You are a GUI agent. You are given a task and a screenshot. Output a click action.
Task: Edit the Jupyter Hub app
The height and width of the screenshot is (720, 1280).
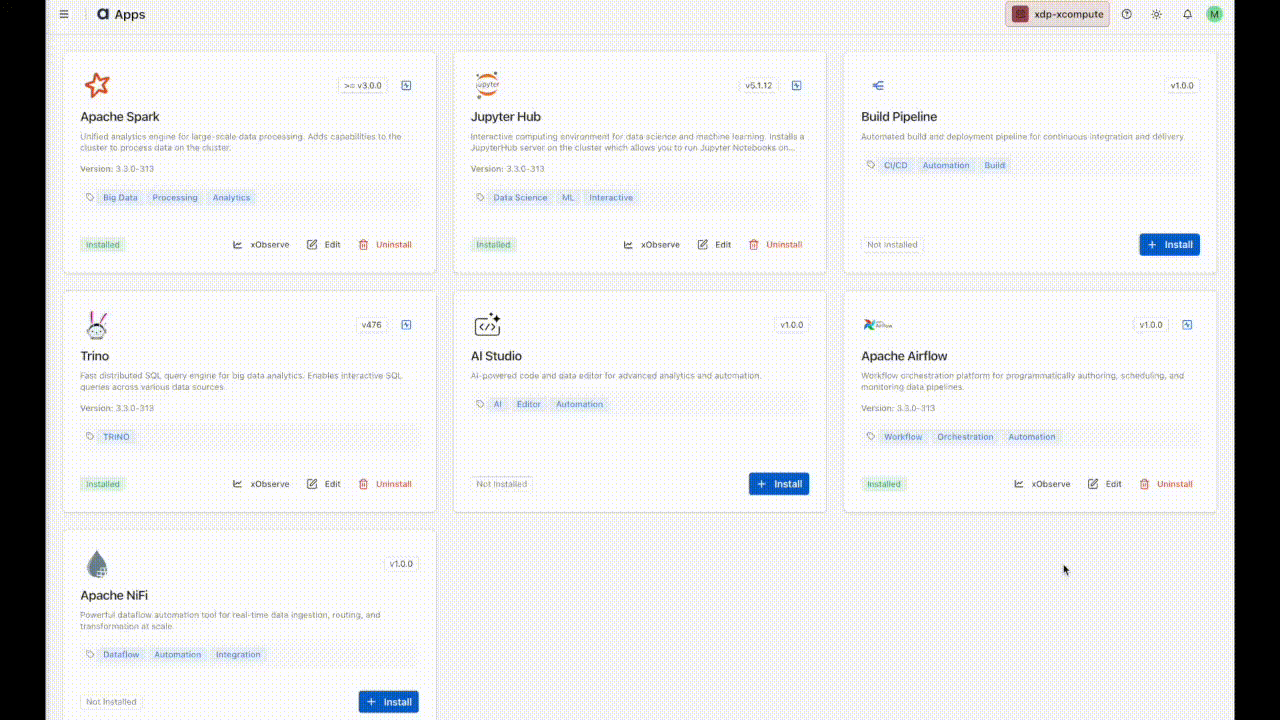tap(714, 245)
